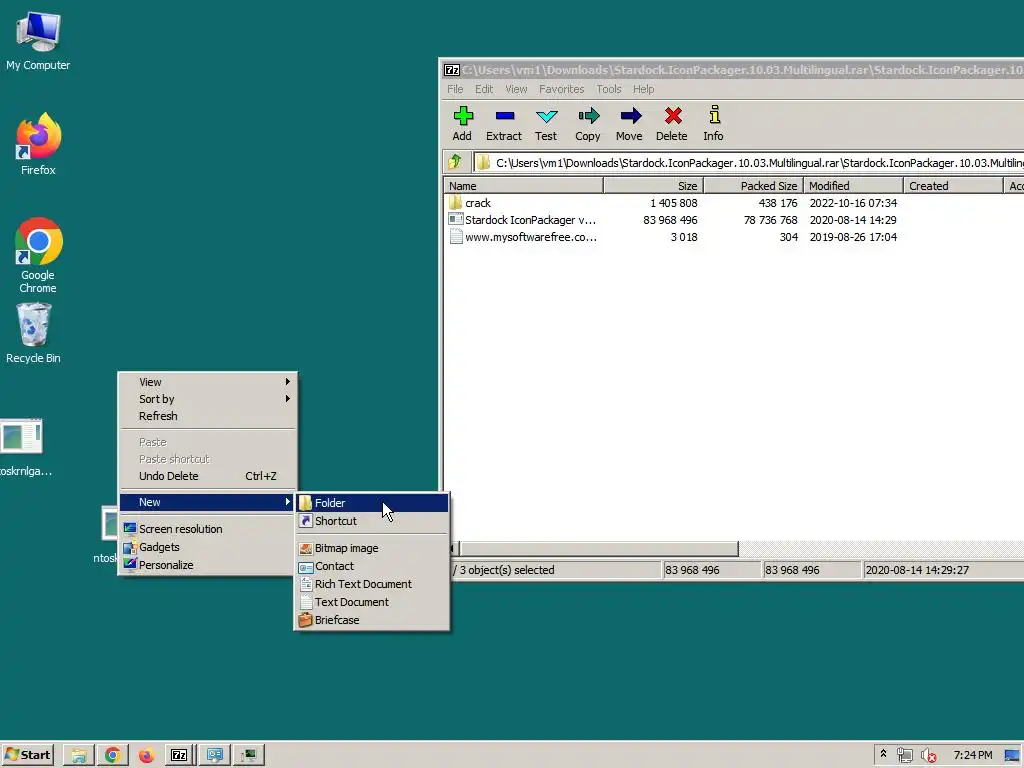Create a new Folder
Viewport: 1024px width, 768px height.
tap(372, 503)
